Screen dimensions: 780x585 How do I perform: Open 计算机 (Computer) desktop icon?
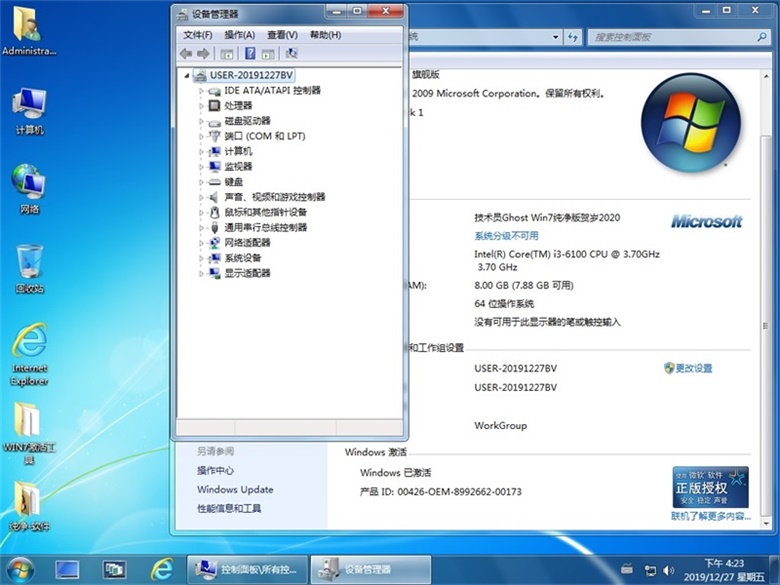(x=29, y=110)
